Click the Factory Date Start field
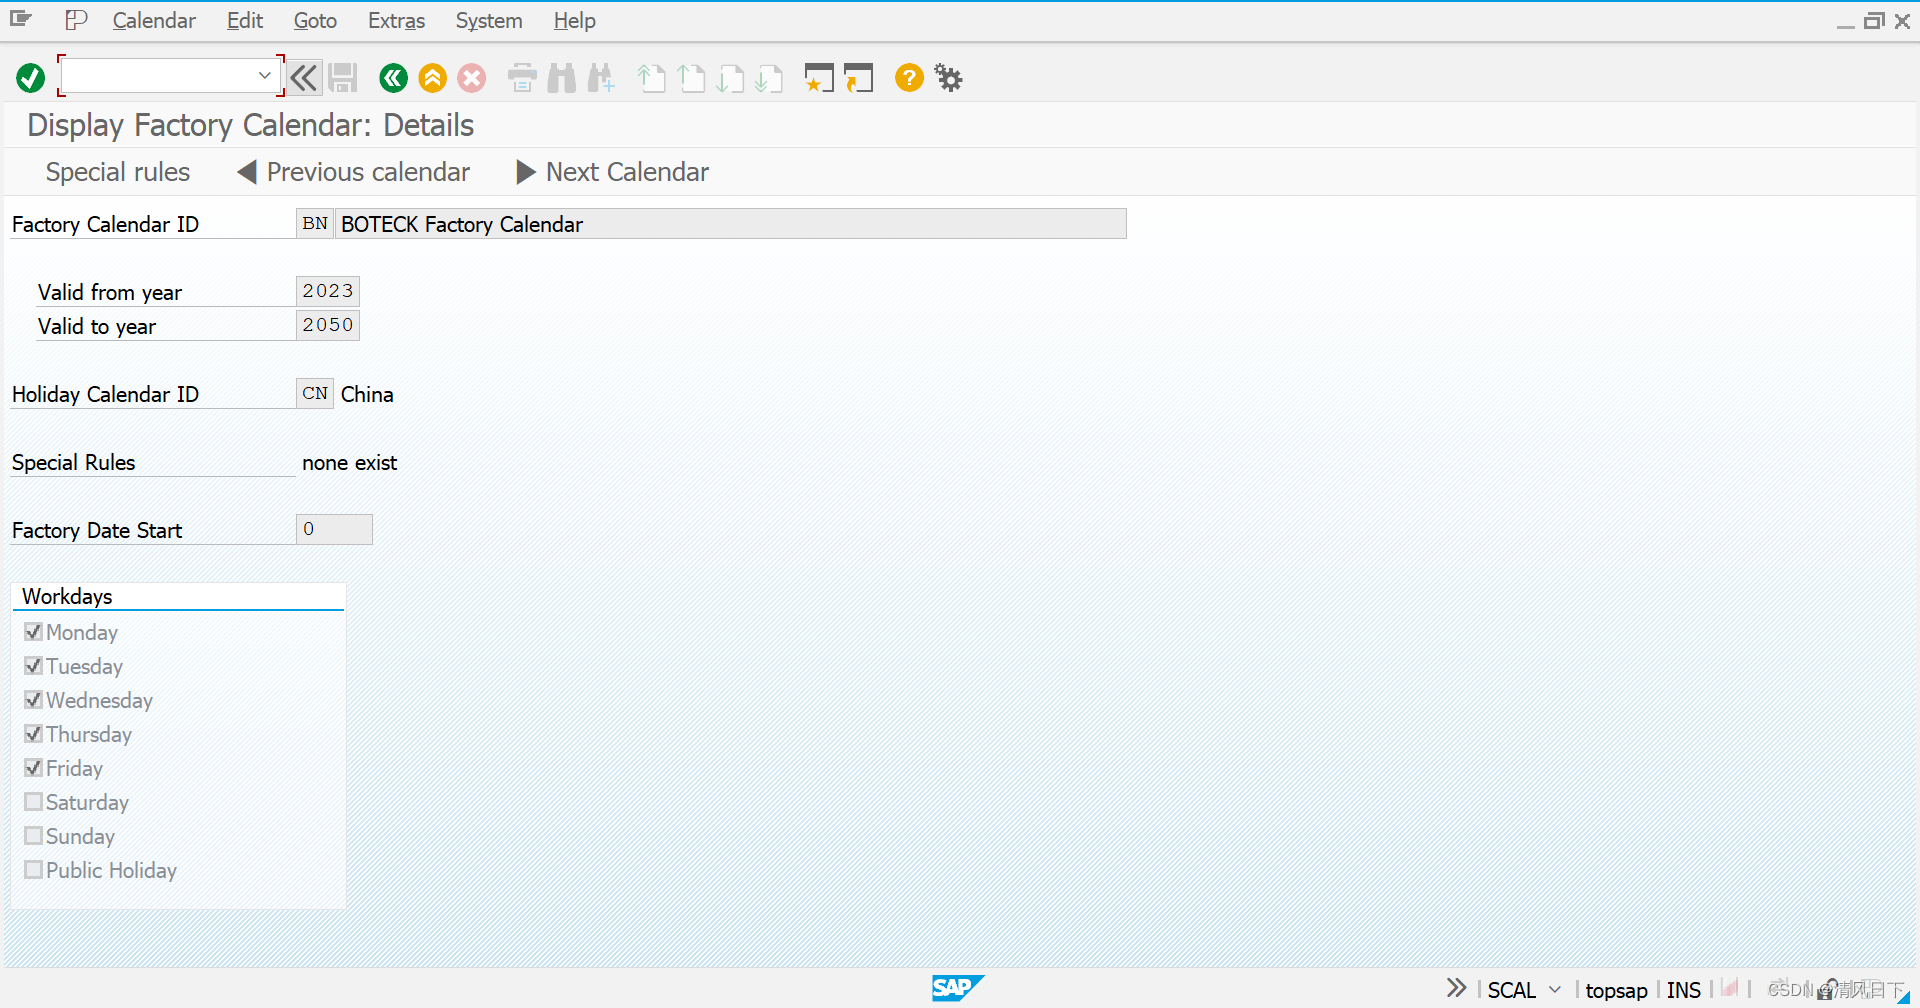 [x=334, y=529]
